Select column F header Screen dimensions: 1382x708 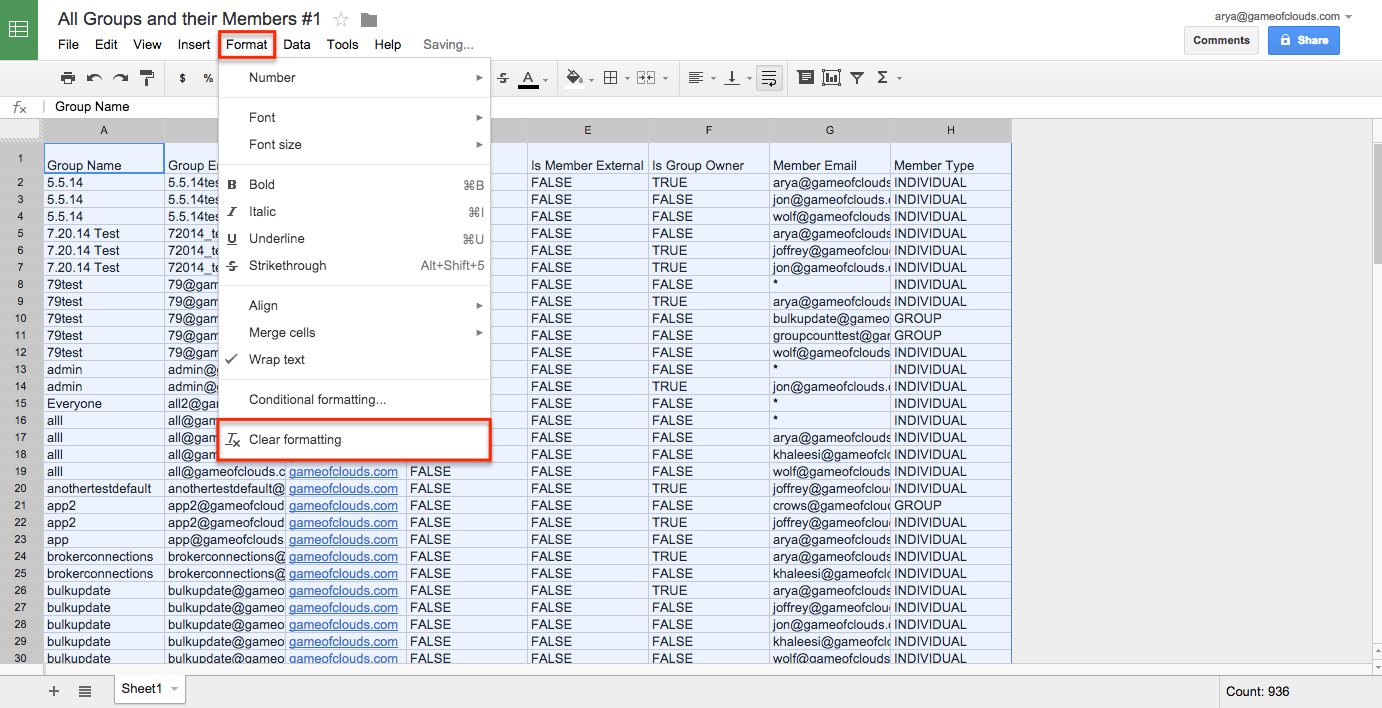[x=709, y=130]
